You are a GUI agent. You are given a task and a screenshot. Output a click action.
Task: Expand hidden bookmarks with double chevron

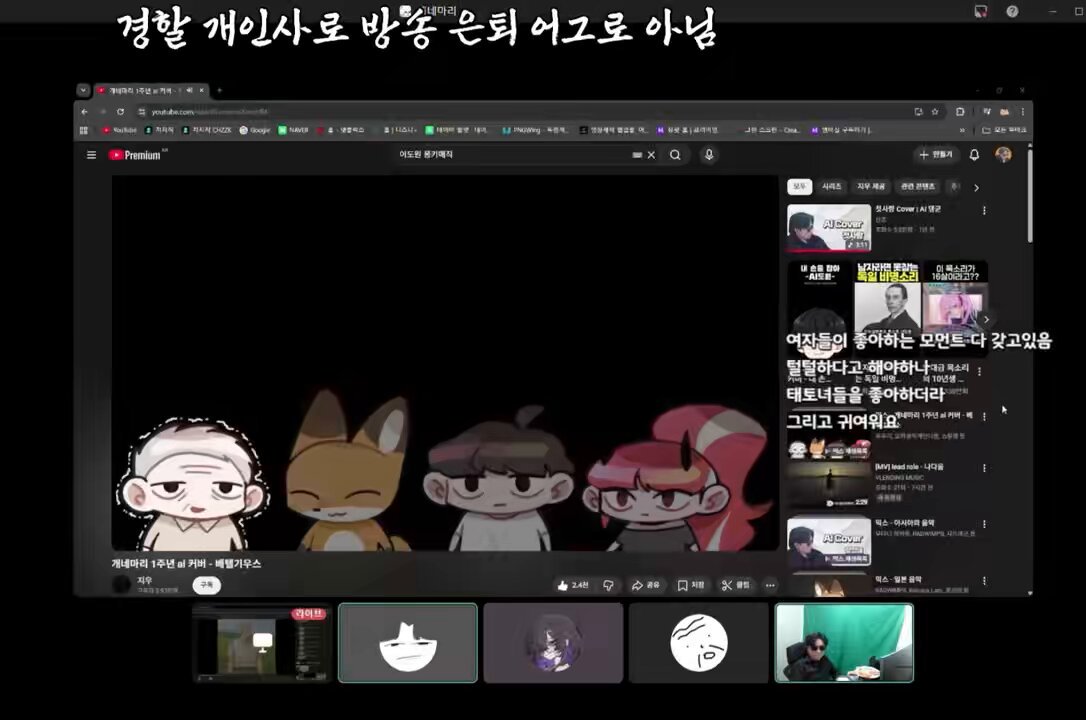point(962,130)
